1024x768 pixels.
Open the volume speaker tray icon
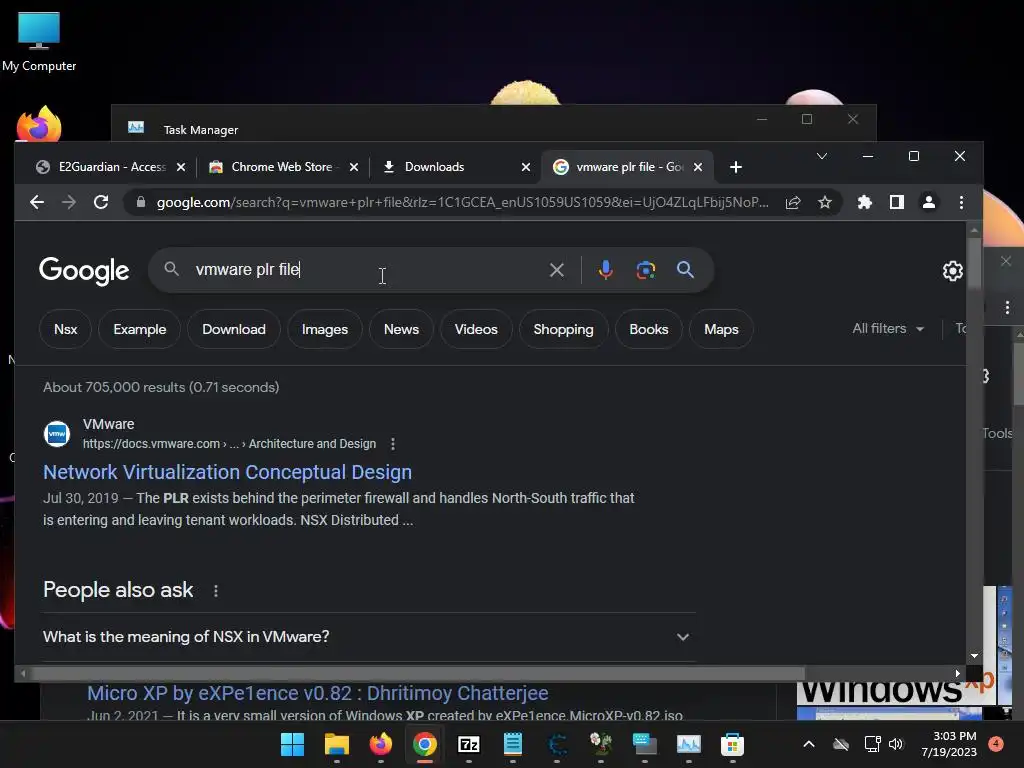coord(895,744)
